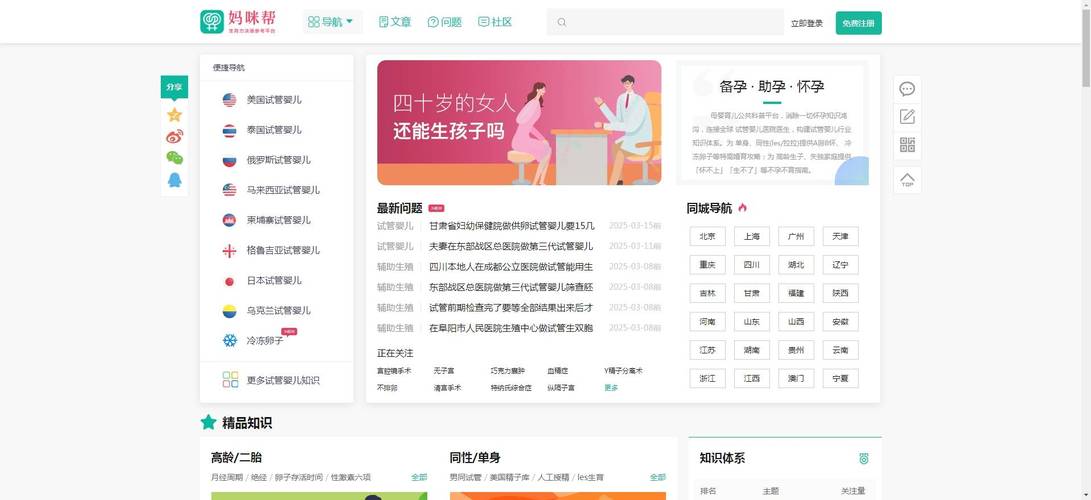The height and width of the screenshot is (500, 1091).
Task: Open question 甘肃省妇幼保健院做供卵试管婴儿要15几
Action: (x=511, y=226)
